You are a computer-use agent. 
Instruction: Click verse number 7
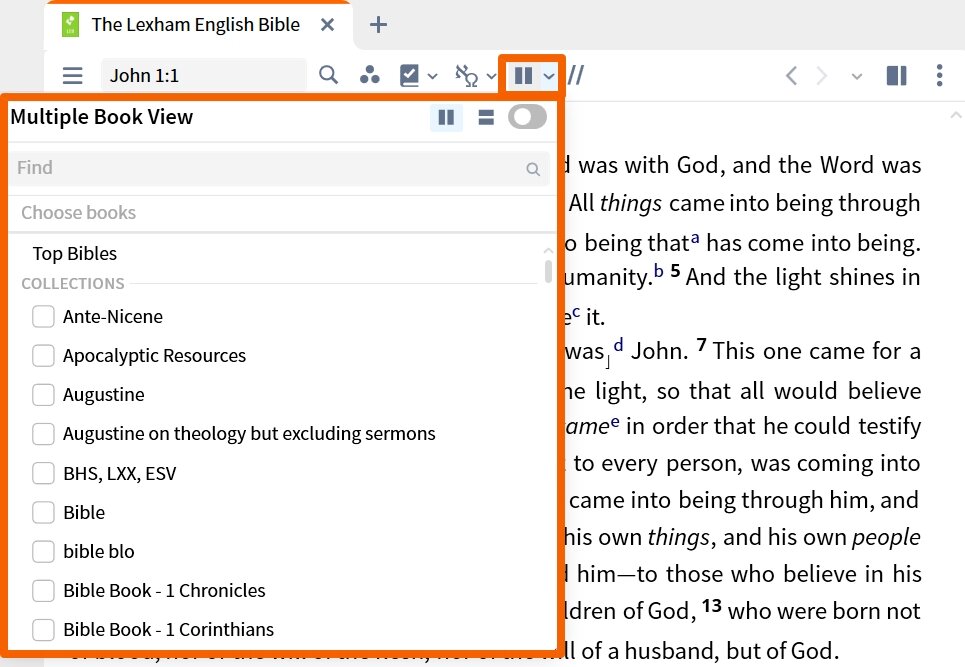(701, 345)
